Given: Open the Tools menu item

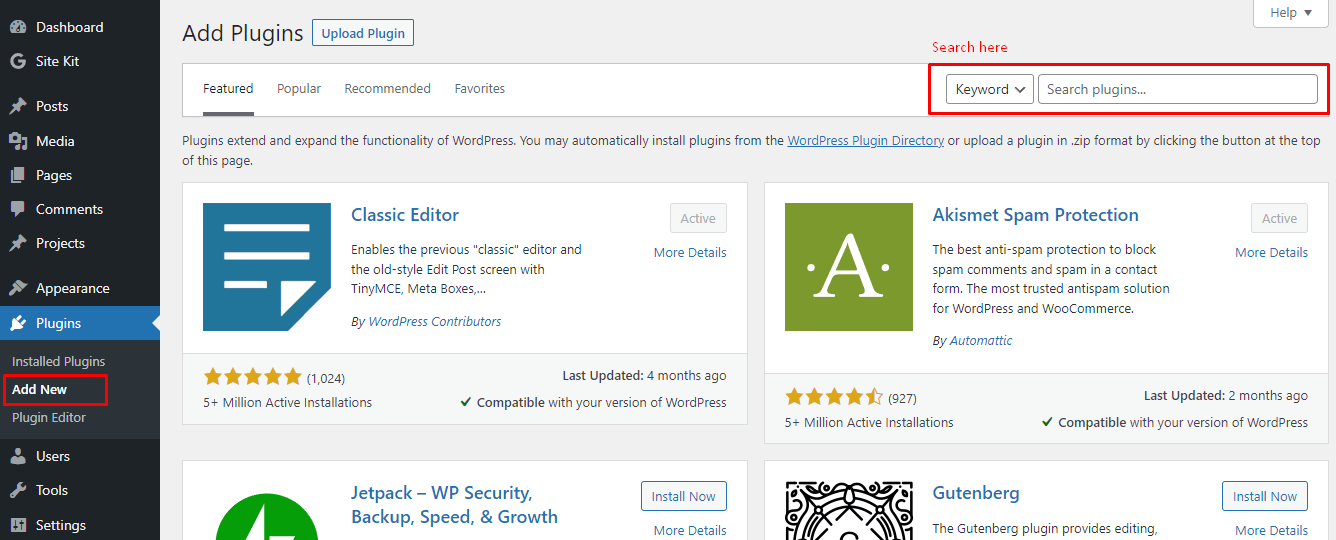Looking at the screenshot, I should pos(80,490).
